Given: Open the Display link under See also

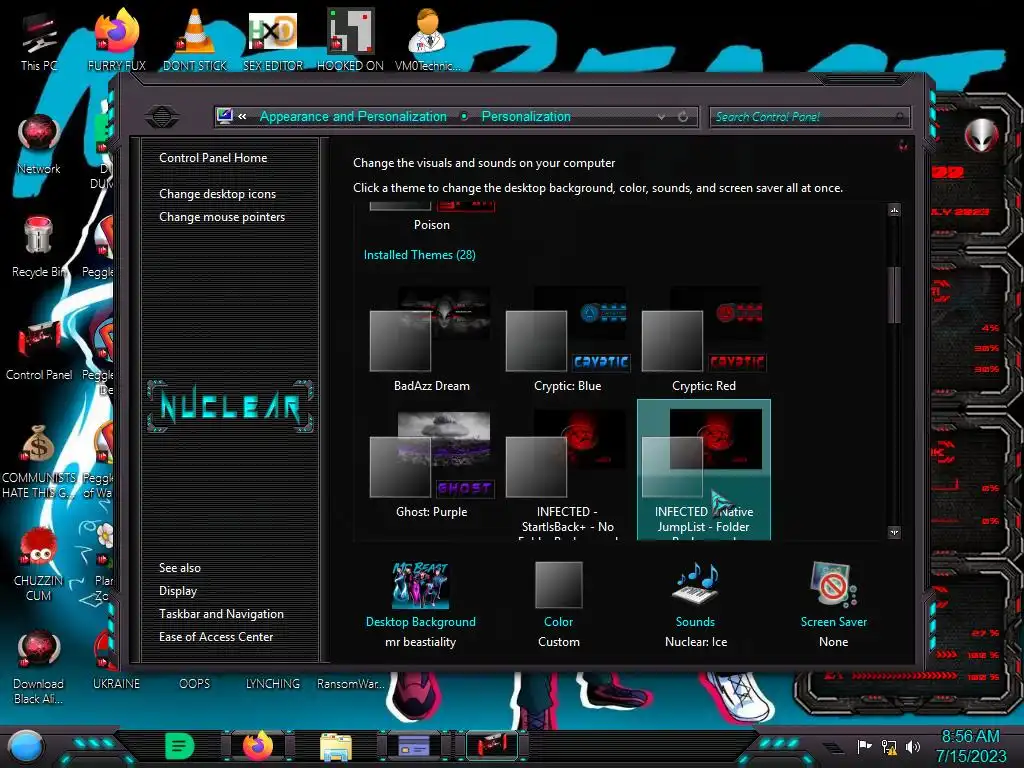Looking at the screenshot, I should point(178,591).
